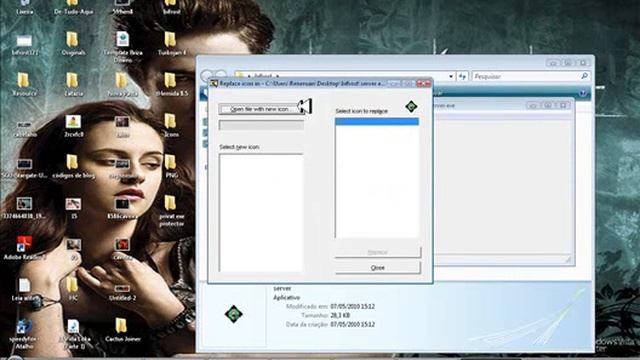Screen dimensions: 640x360
Task: Select the De-Tudo-Aqui folder on the desktop
Action: tap(73, 7)
